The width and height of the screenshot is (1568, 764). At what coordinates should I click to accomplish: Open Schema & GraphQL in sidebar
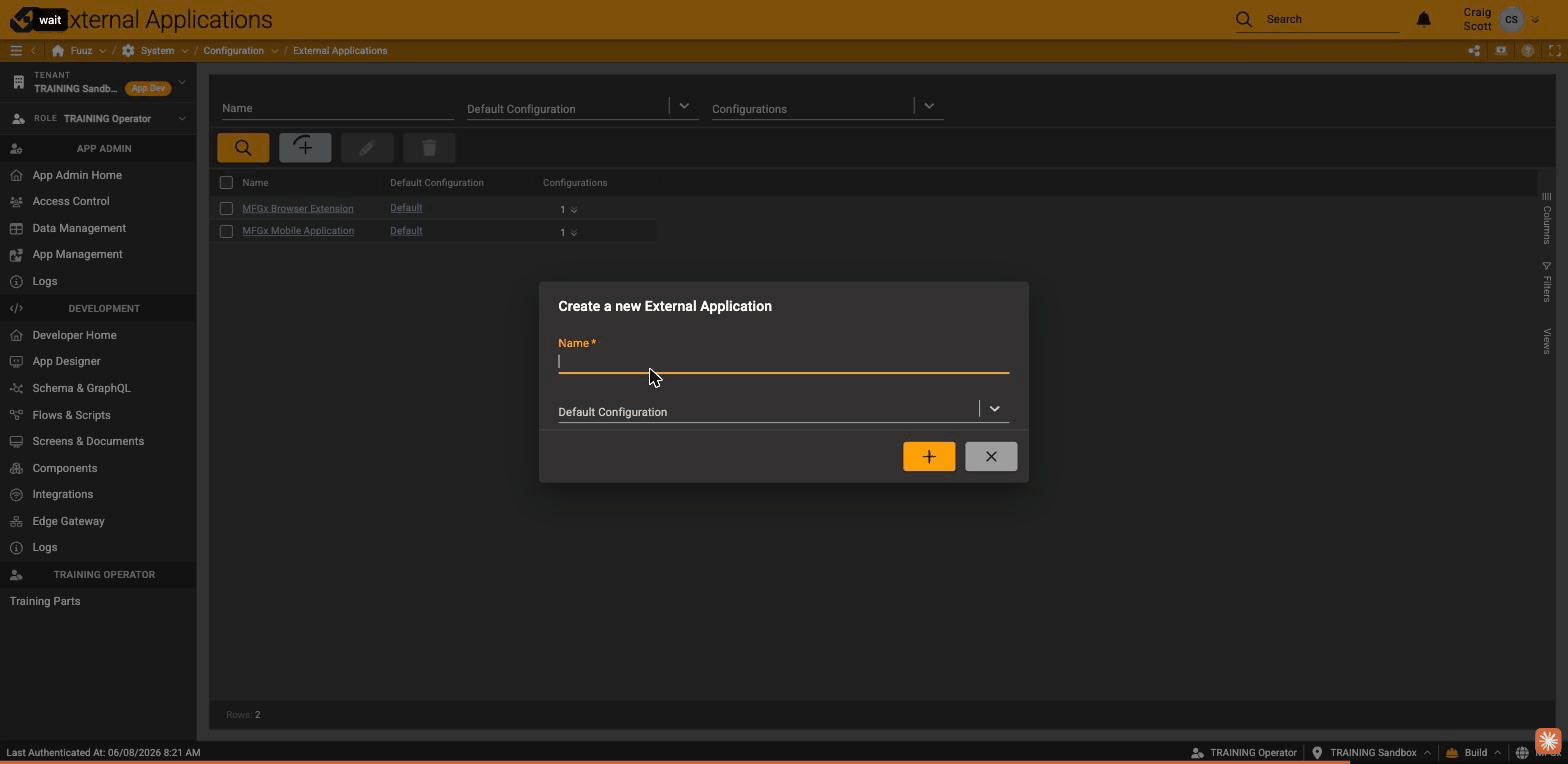tap(81, 388)
